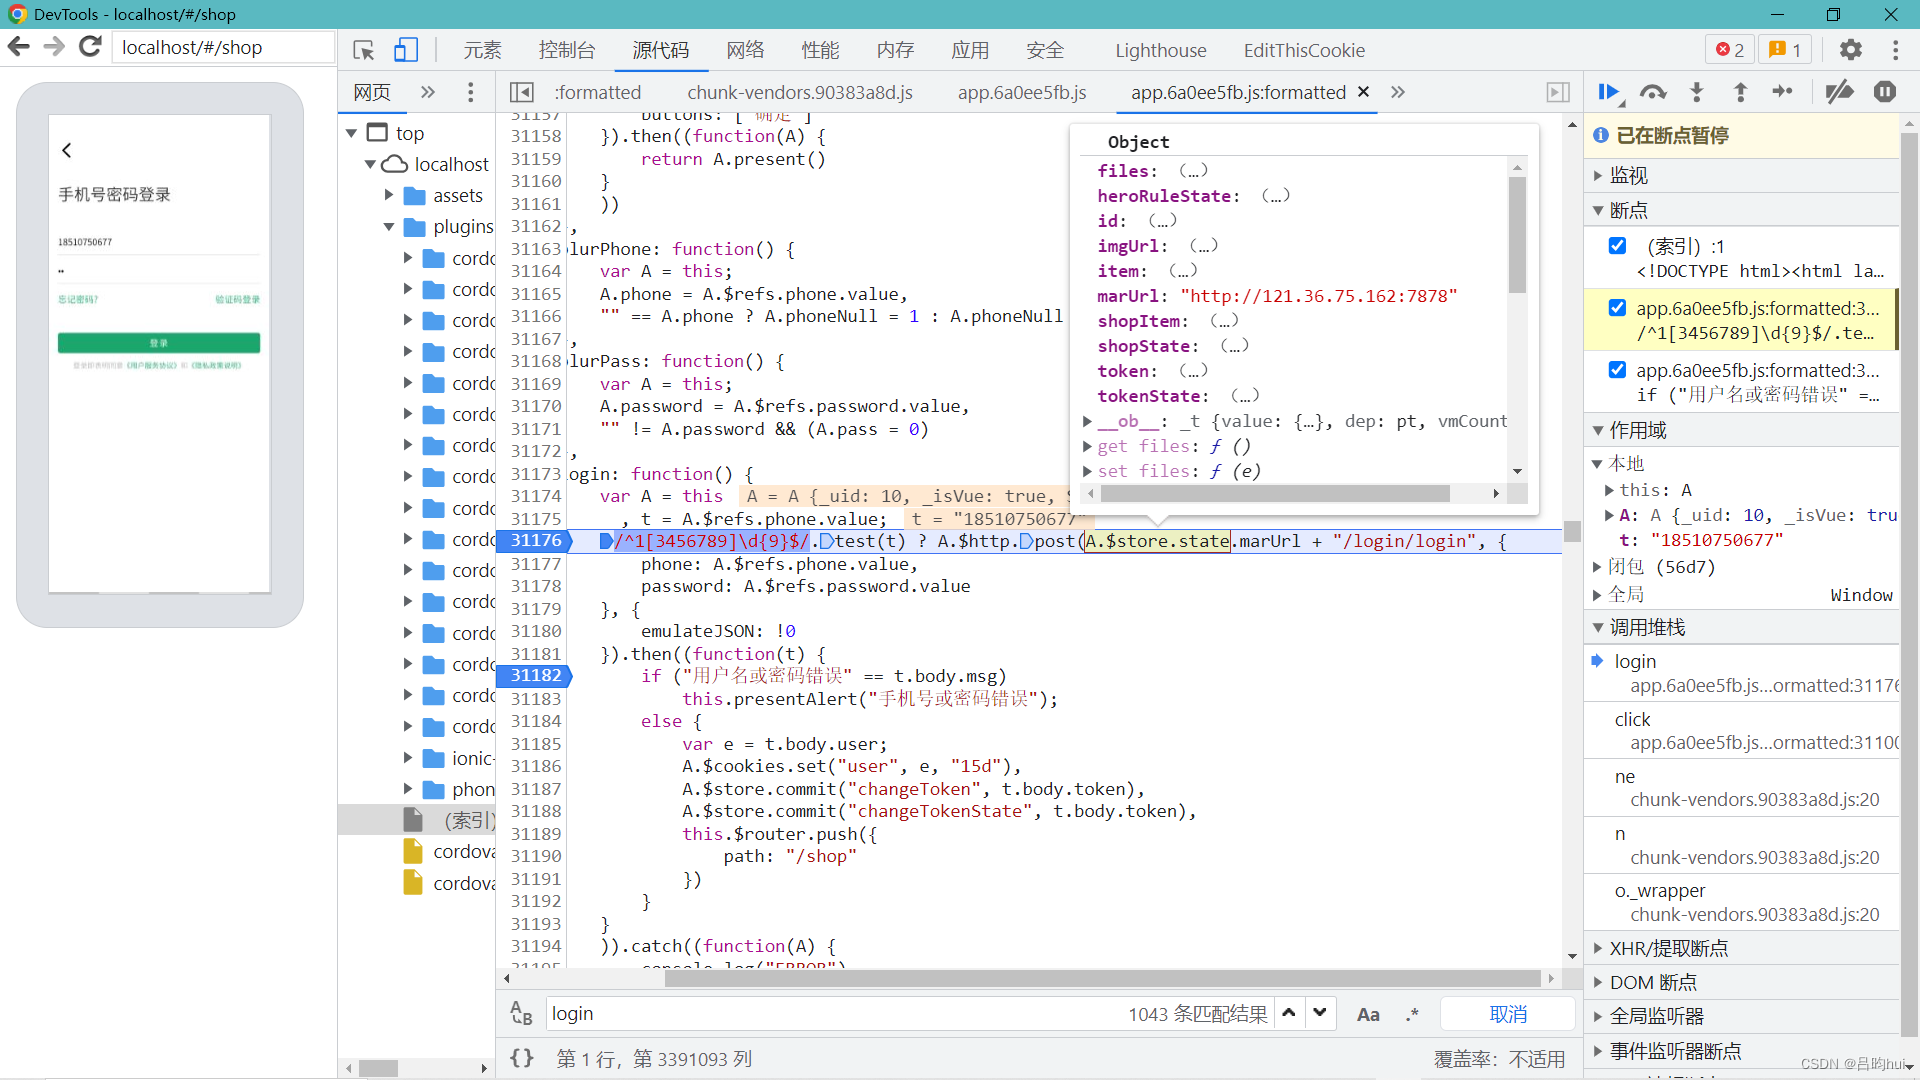This screenshot has height=1080, width=1920.
Task: Click the replace toggle icon in search bar
Action: (x=521, y=1013)
